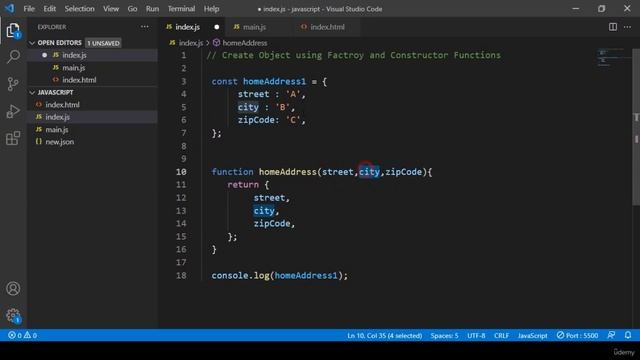Open the Terminal menu
Image resolution: width=640 pixels, height=360 pixels.
[x=181, y=9]
